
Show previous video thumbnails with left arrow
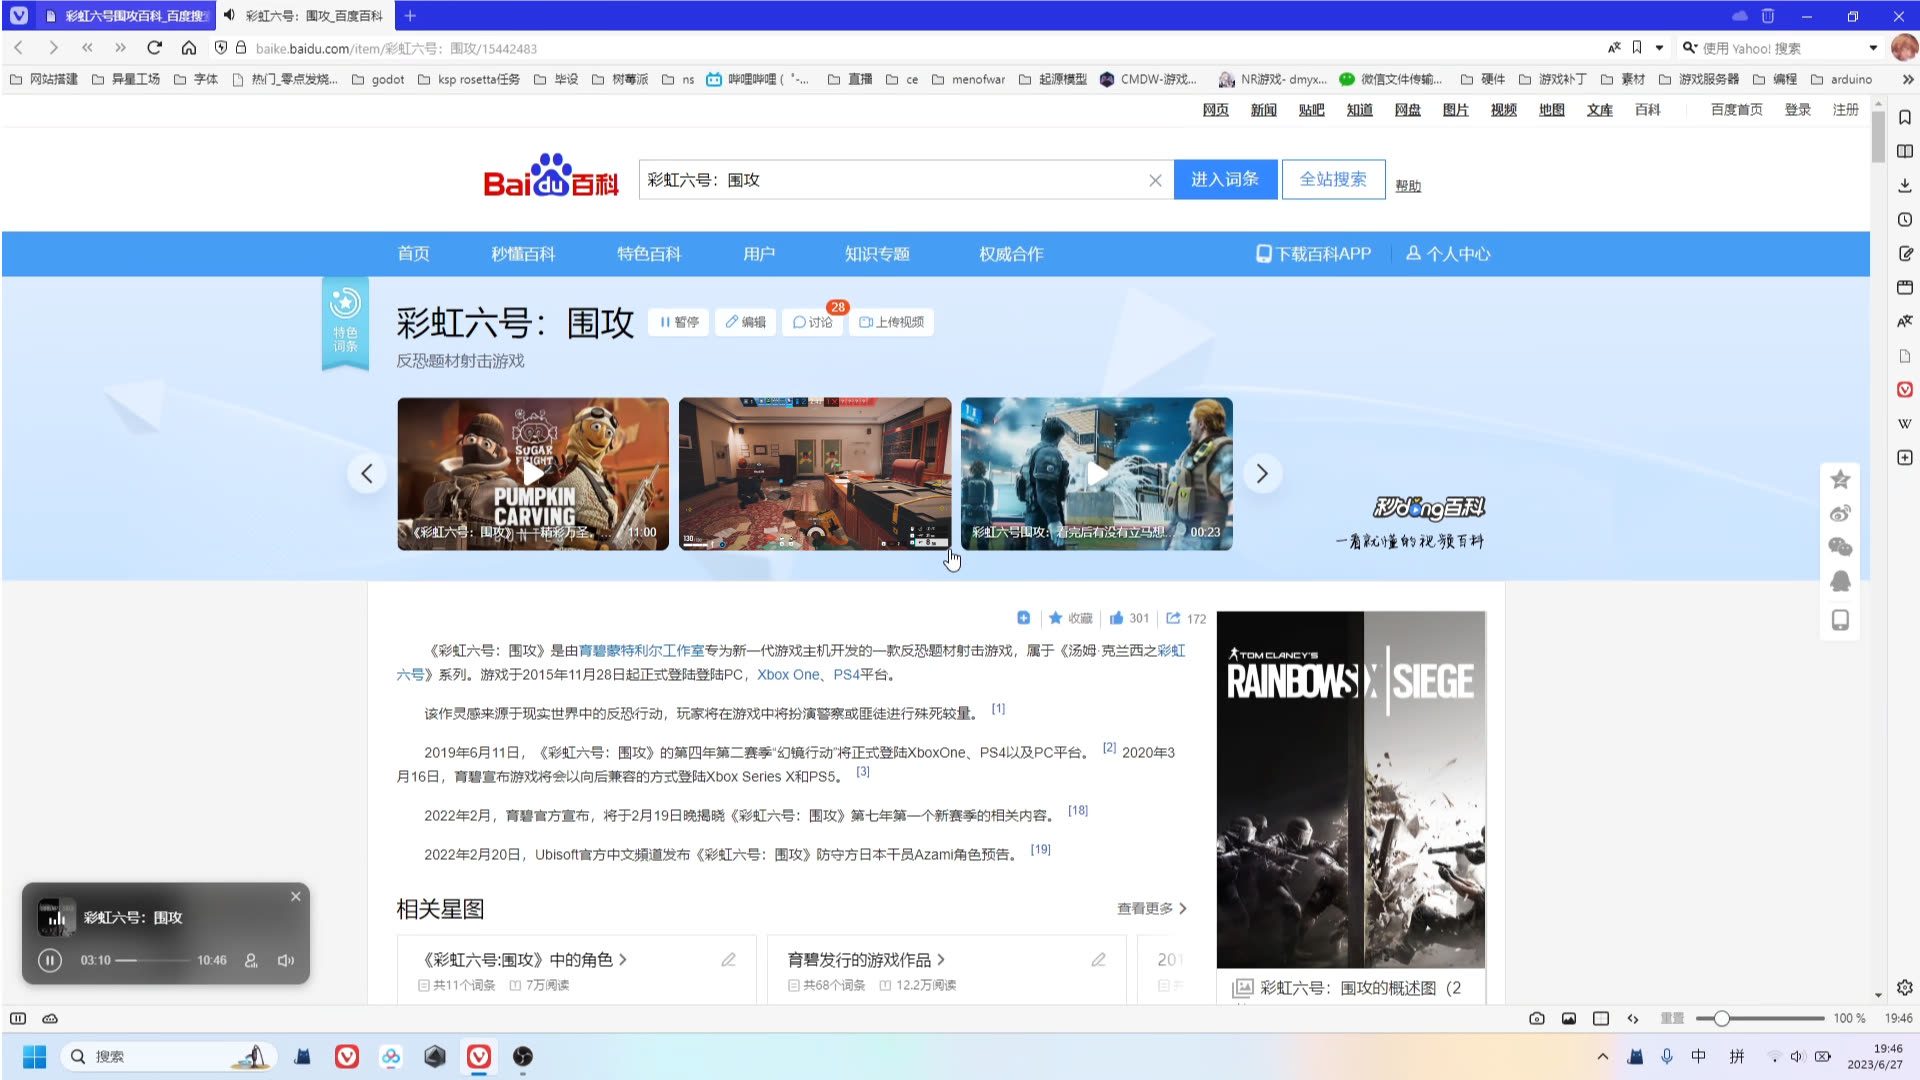coord(367,474)
